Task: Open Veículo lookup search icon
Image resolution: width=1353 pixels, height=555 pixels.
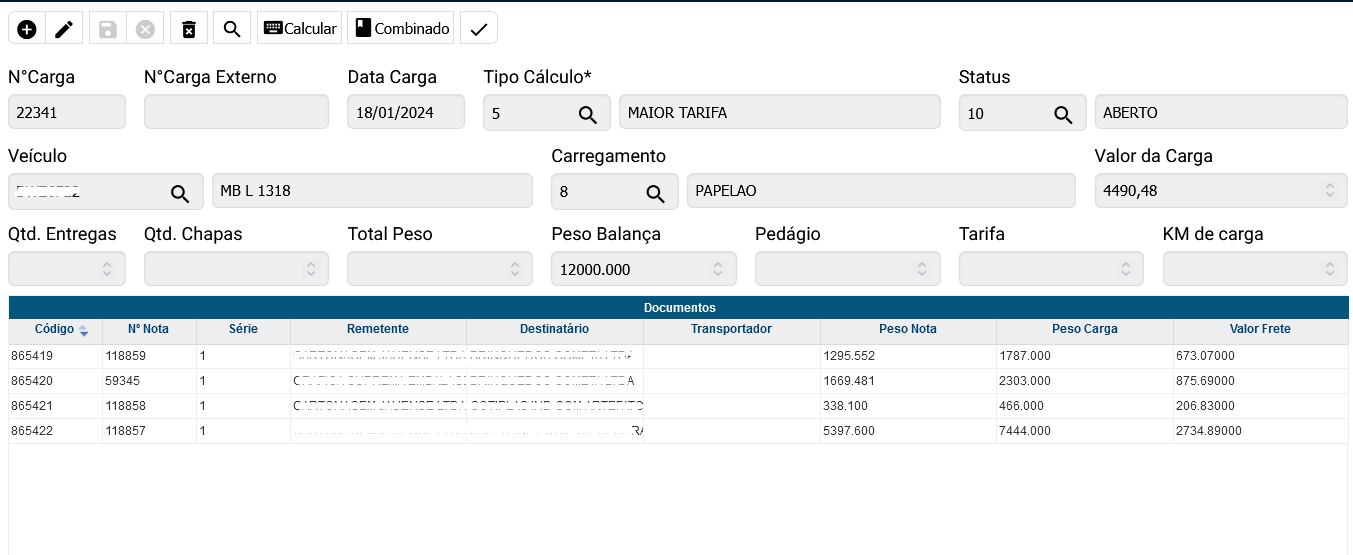Action: (x=179, y=193)
